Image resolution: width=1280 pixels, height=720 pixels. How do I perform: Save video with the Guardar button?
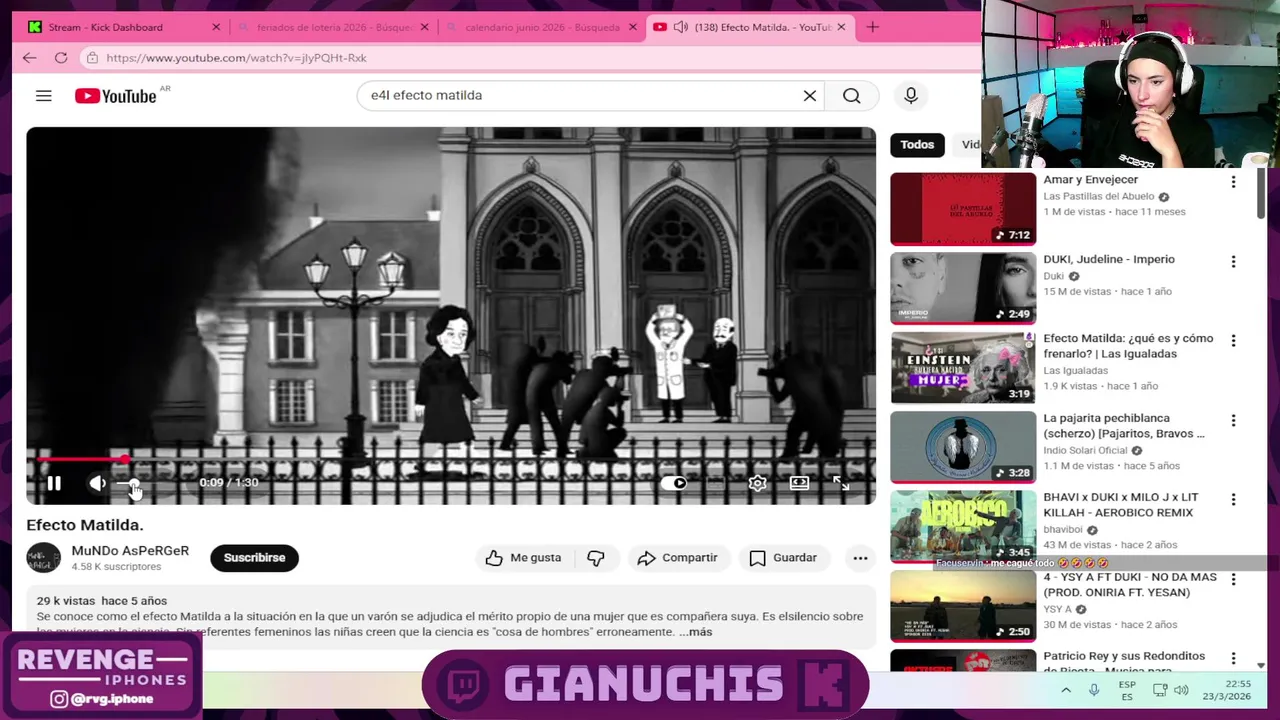tap(783, 558)
